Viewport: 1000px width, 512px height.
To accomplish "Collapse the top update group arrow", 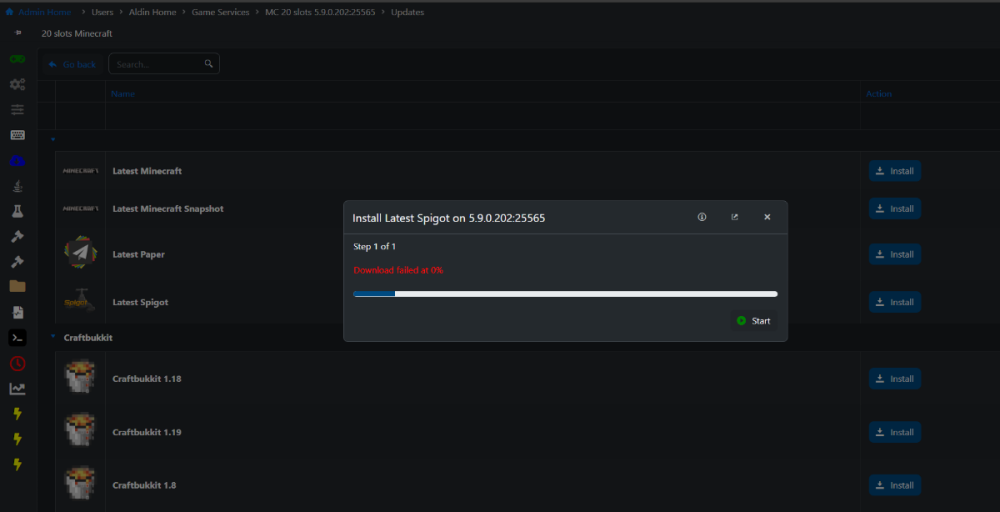I will pos(53,139).
